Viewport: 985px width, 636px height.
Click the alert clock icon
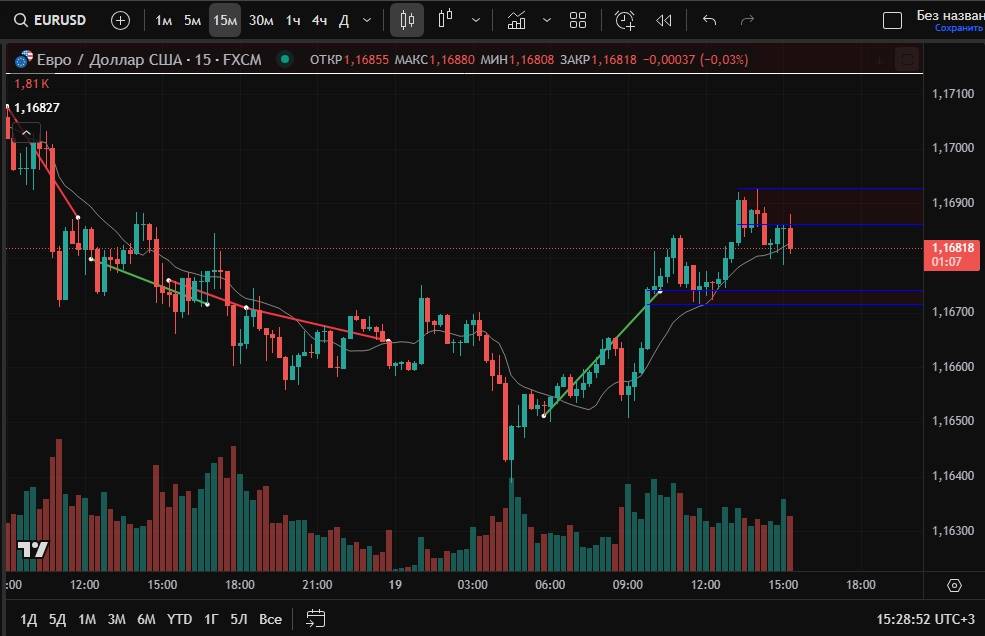[x=625, y=20]
